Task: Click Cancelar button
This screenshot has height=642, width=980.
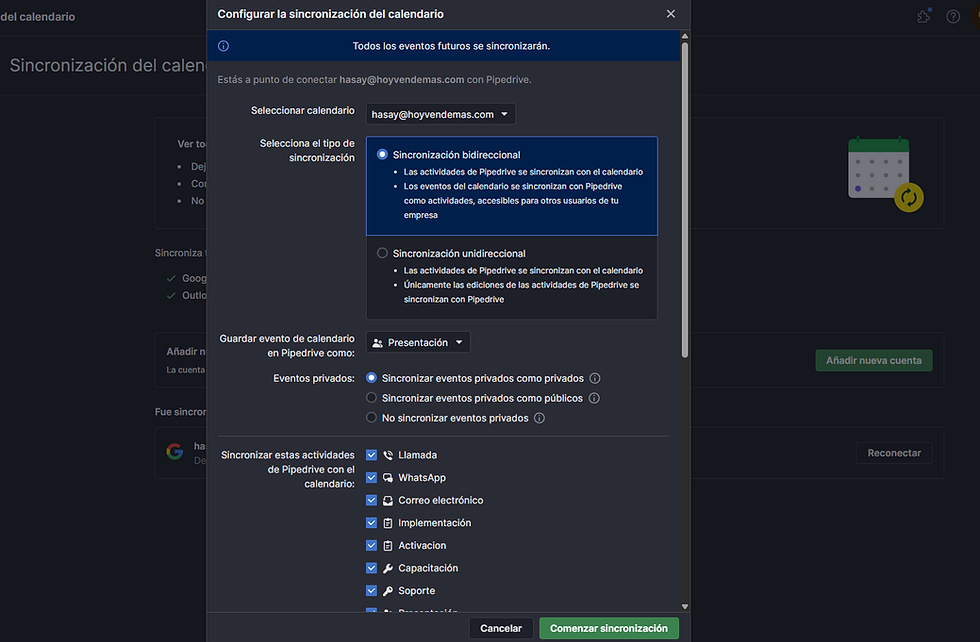Action: click(x=501, y=628)
